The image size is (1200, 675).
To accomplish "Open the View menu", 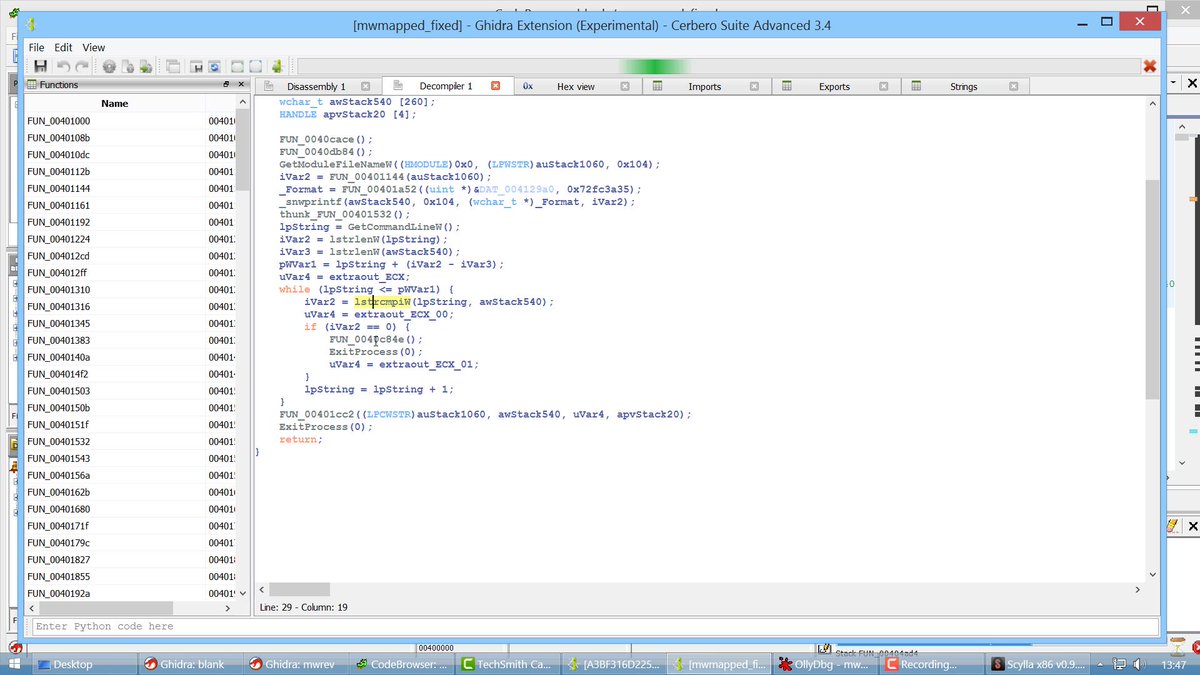I will 93,47.
